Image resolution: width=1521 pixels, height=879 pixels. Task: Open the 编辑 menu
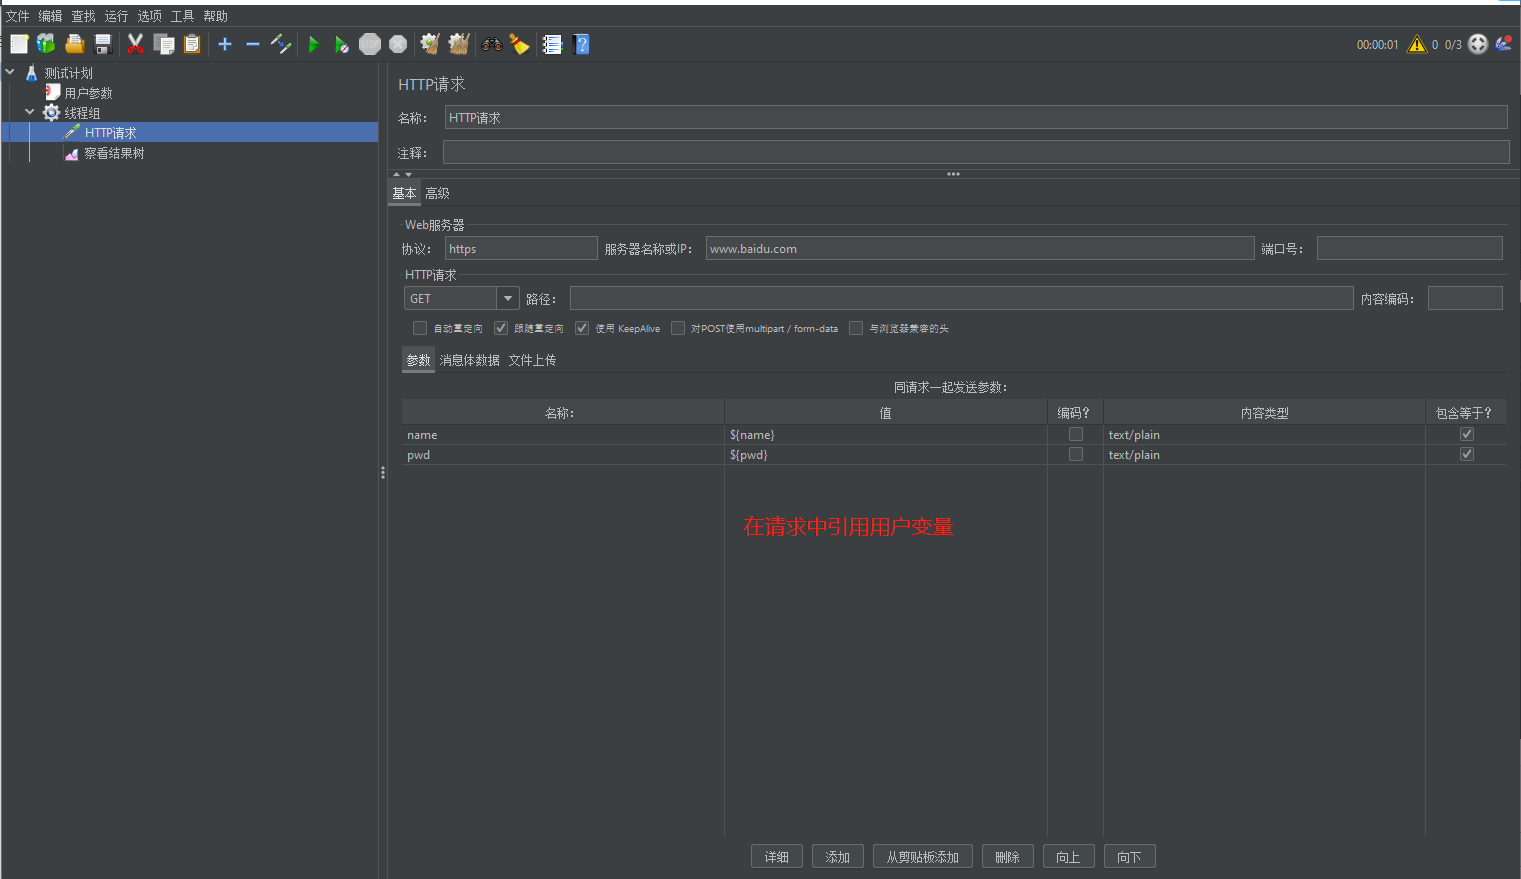[51, 16]
